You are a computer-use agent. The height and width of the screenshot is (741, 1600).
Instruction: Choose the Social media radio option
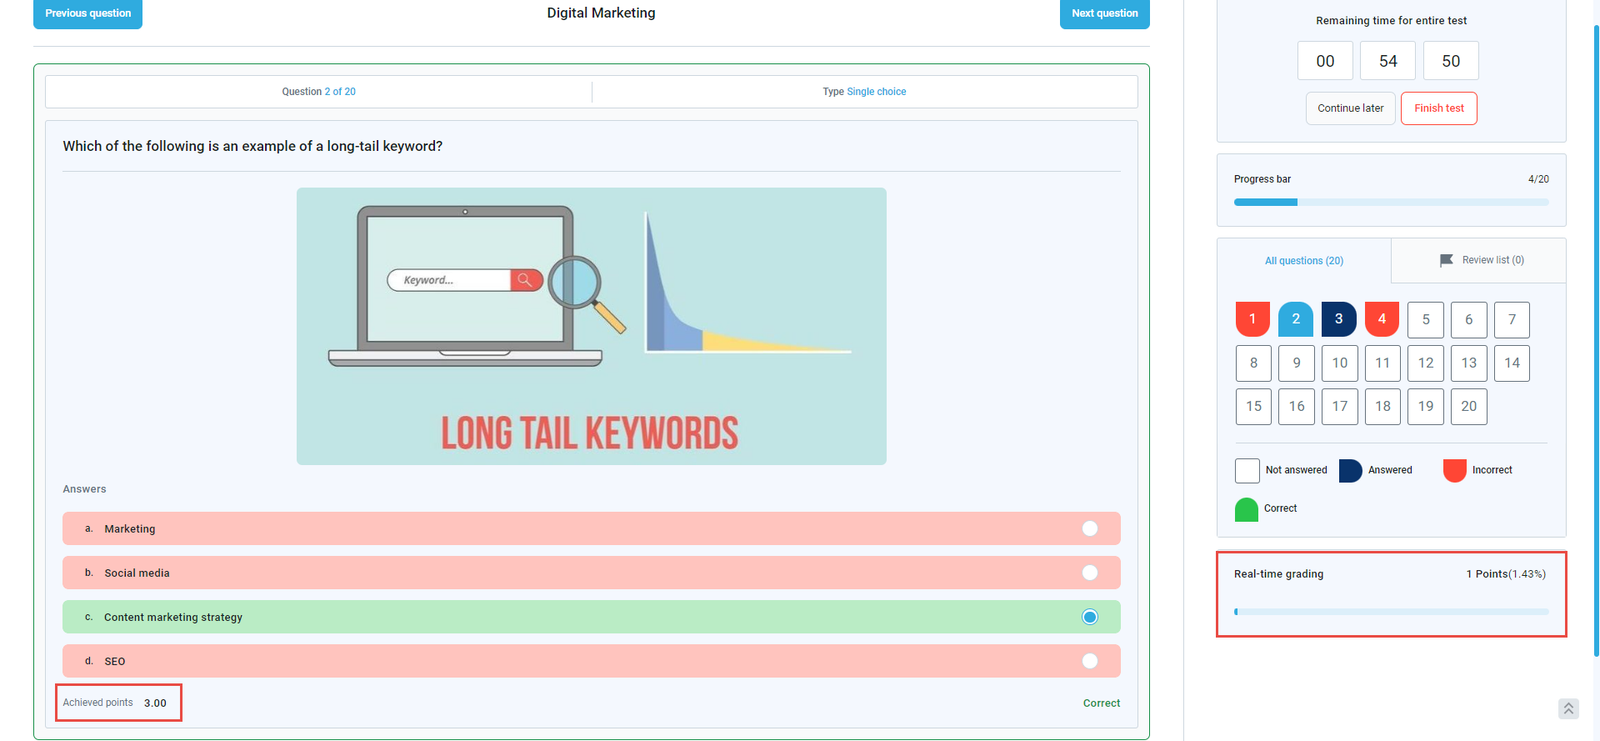click(x=1089, y=573)
